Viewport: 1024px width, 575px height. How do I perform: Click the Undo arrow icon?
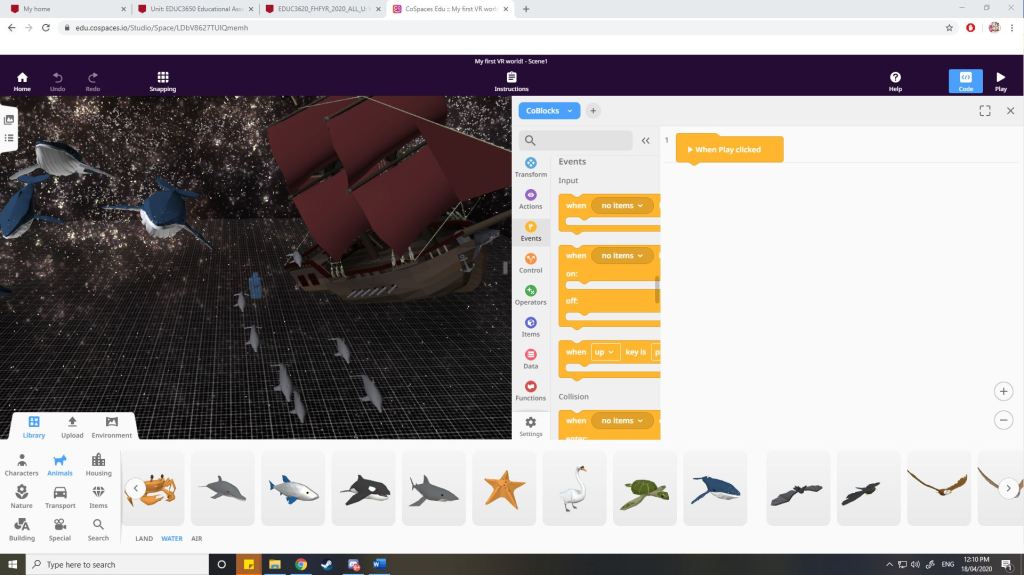click(57, 79)
